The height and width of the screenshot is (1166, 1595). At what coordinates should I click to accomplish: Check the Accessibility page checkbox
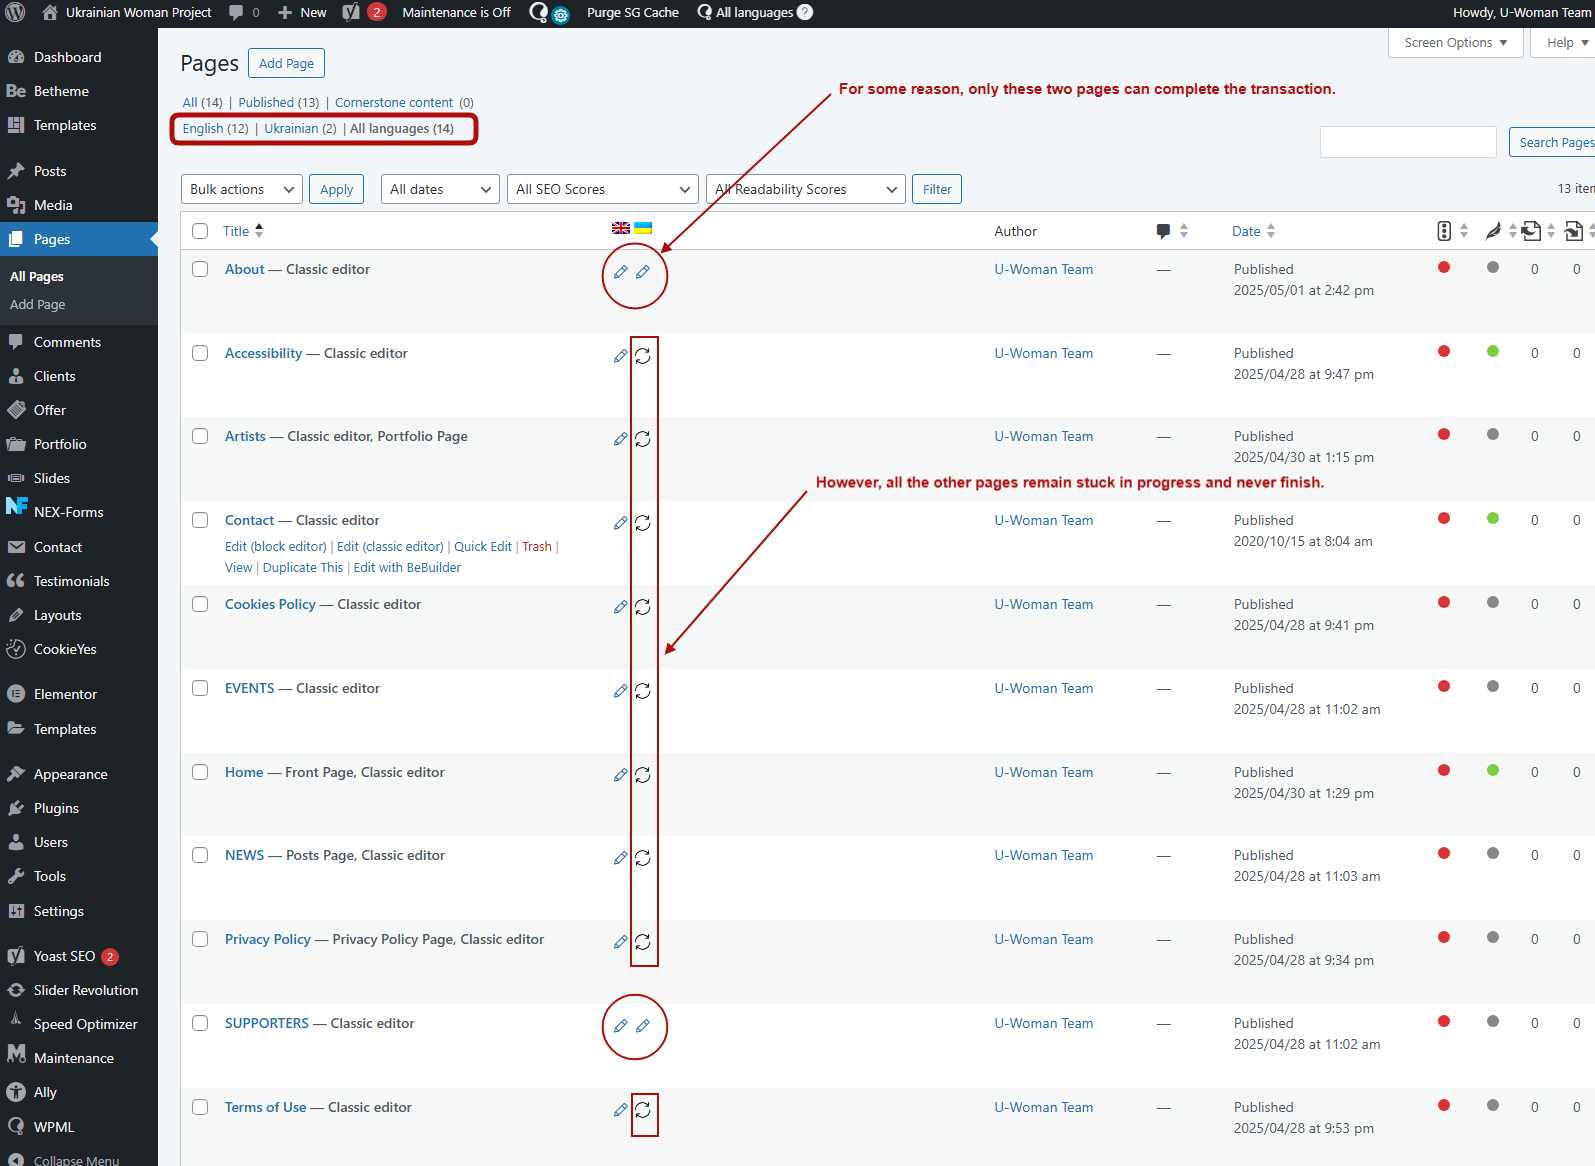click(x=200, y=353)
